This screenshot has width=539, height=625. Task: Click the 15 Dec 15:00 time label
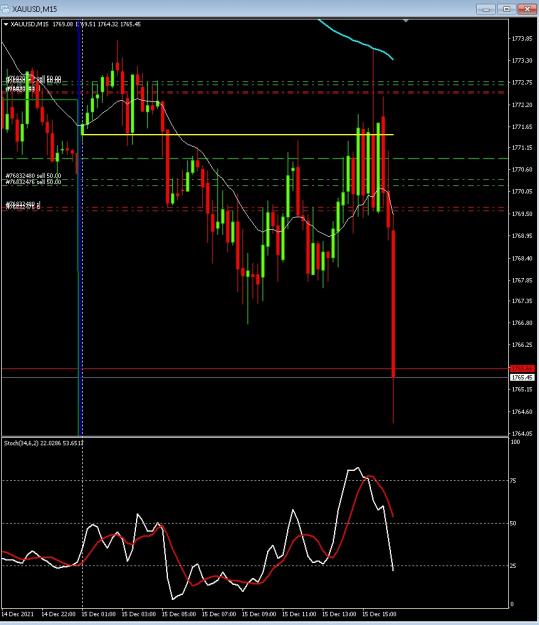click(379, 614)
